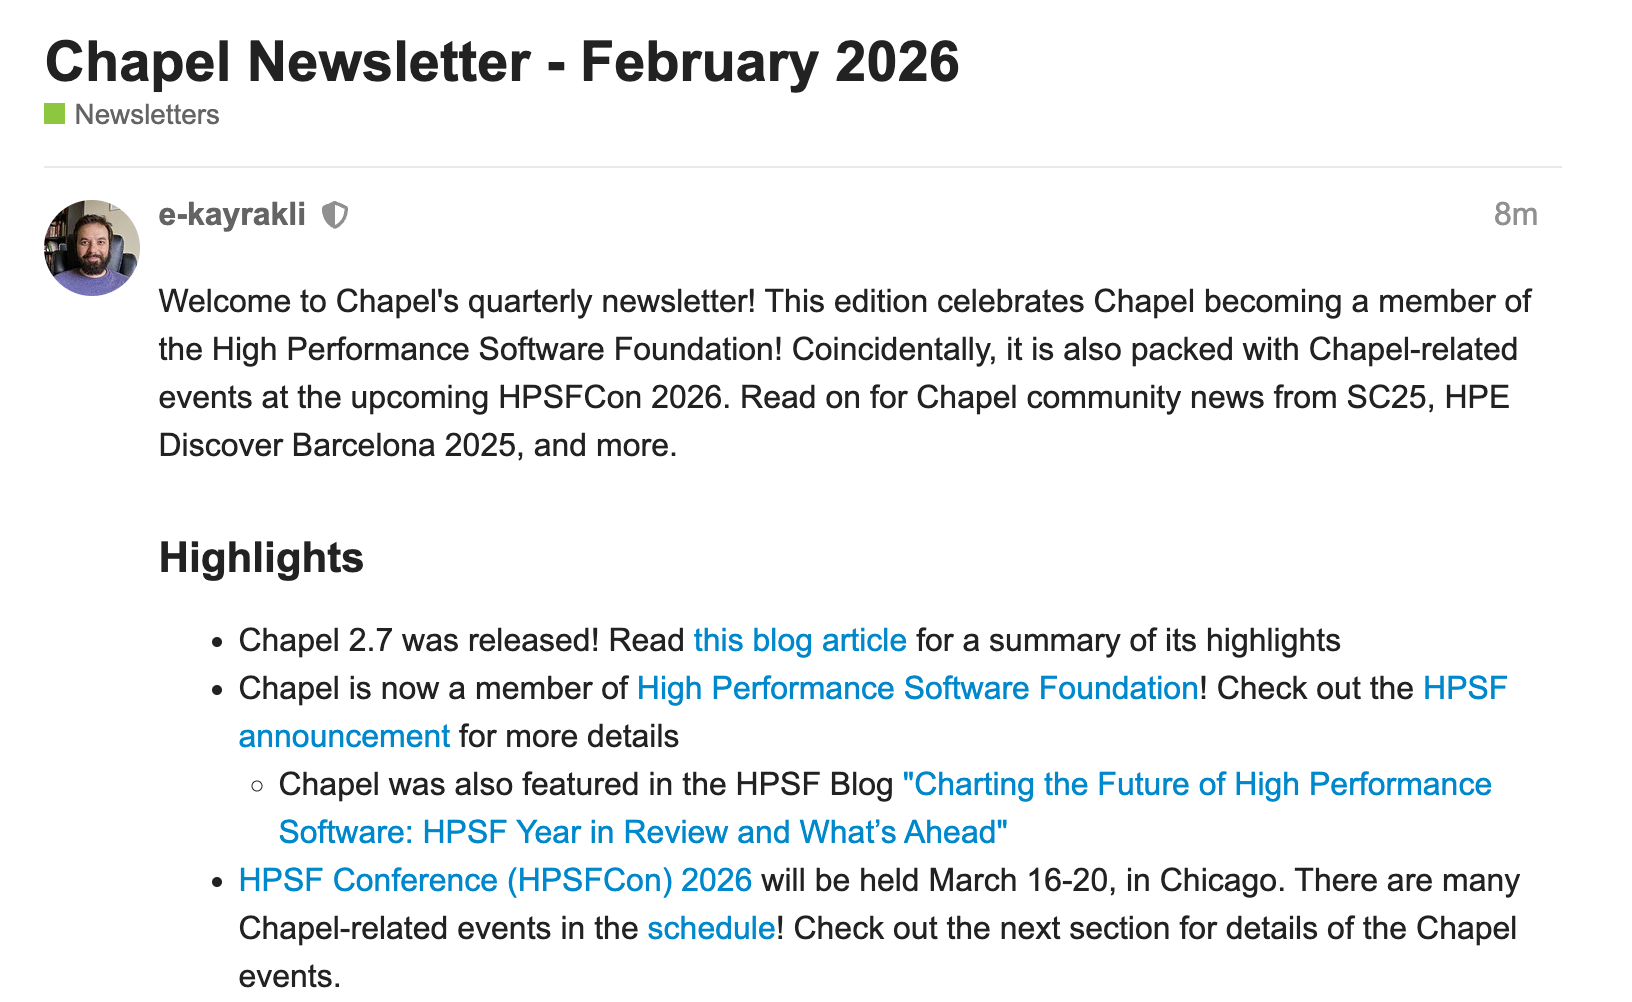
Task: Open the HPSFCon schedule link
Action: (711, 929)
